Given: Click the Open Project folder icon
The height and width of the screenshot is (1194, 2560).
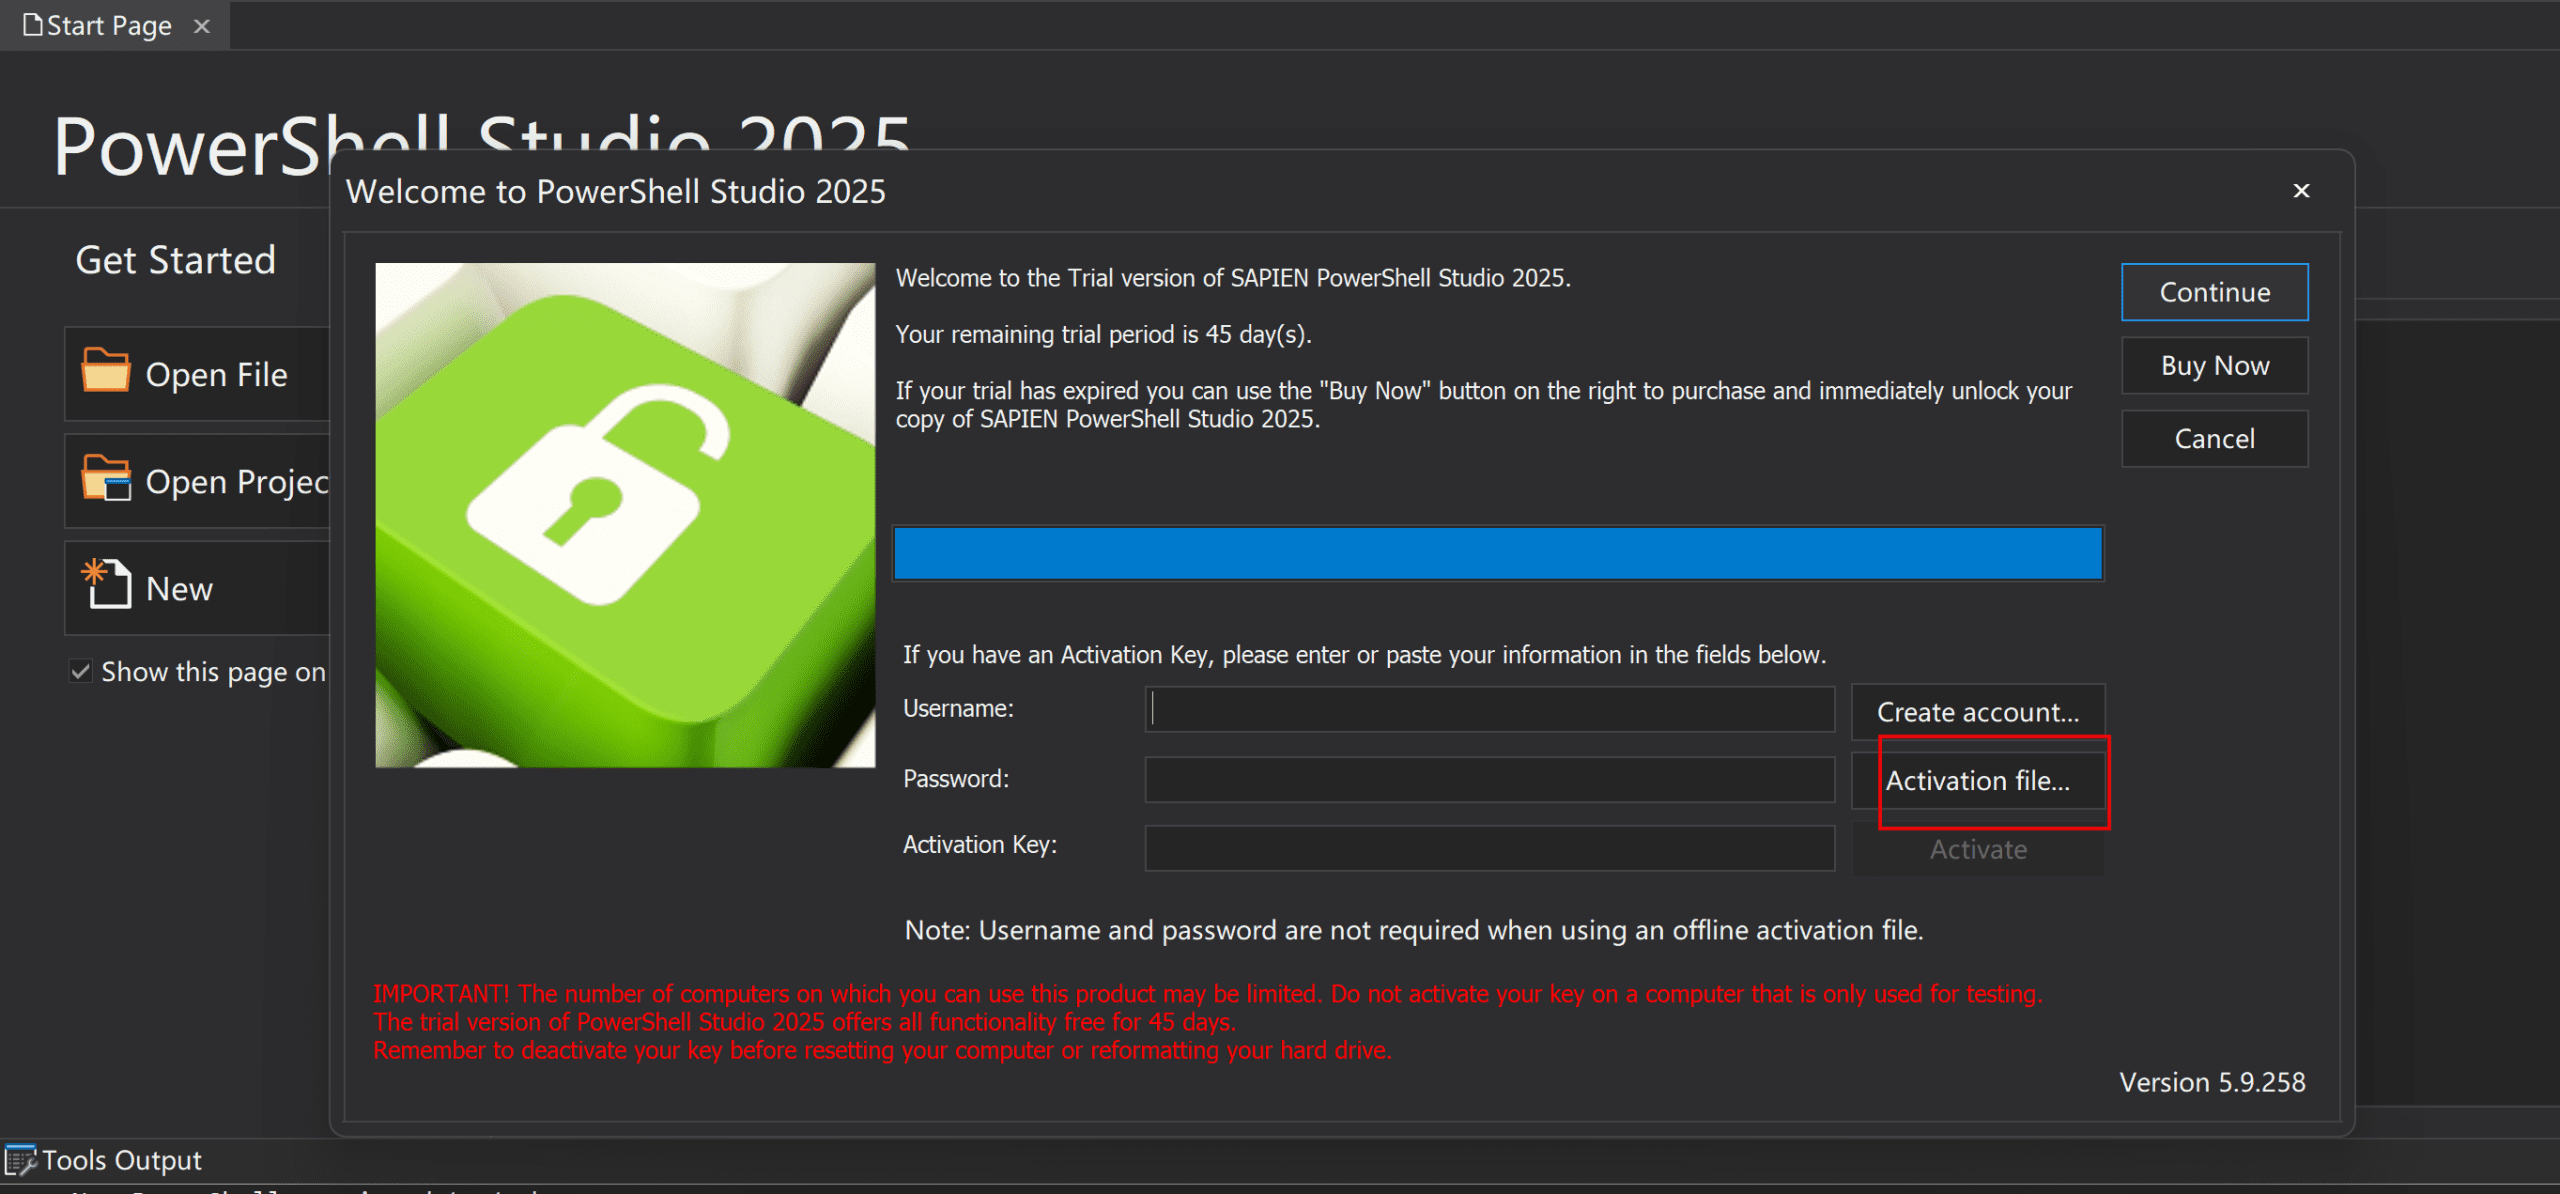Looking at the screenshot, I should tap(105, 479).
